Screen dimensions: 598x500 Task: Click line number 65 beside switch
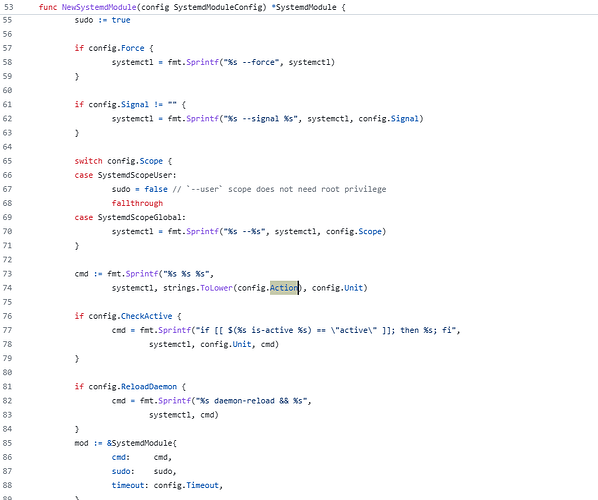click(x=7, y=161)
